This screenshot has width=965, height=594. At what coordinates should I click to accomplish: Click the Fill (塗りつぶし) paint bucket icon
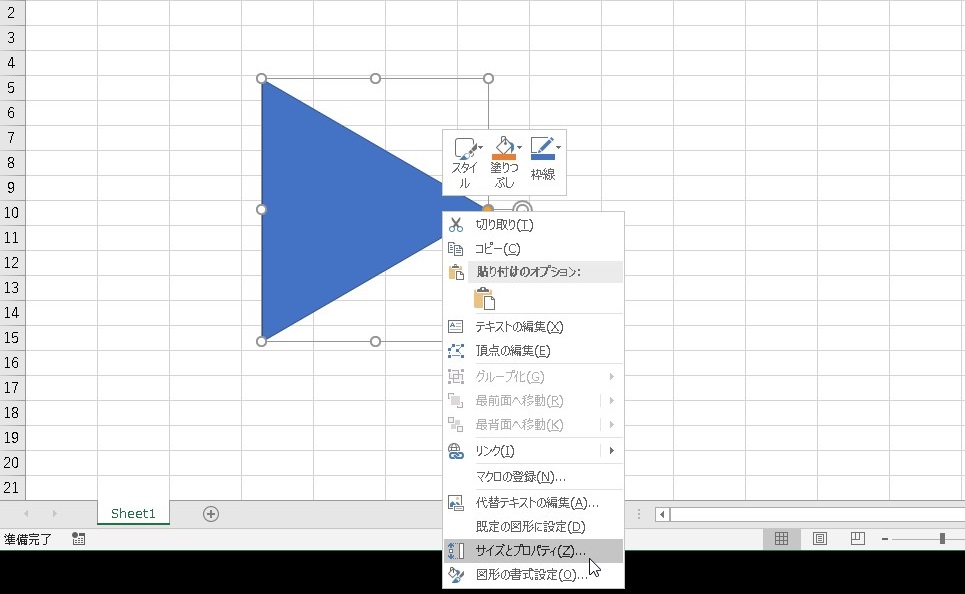point(503,148)
